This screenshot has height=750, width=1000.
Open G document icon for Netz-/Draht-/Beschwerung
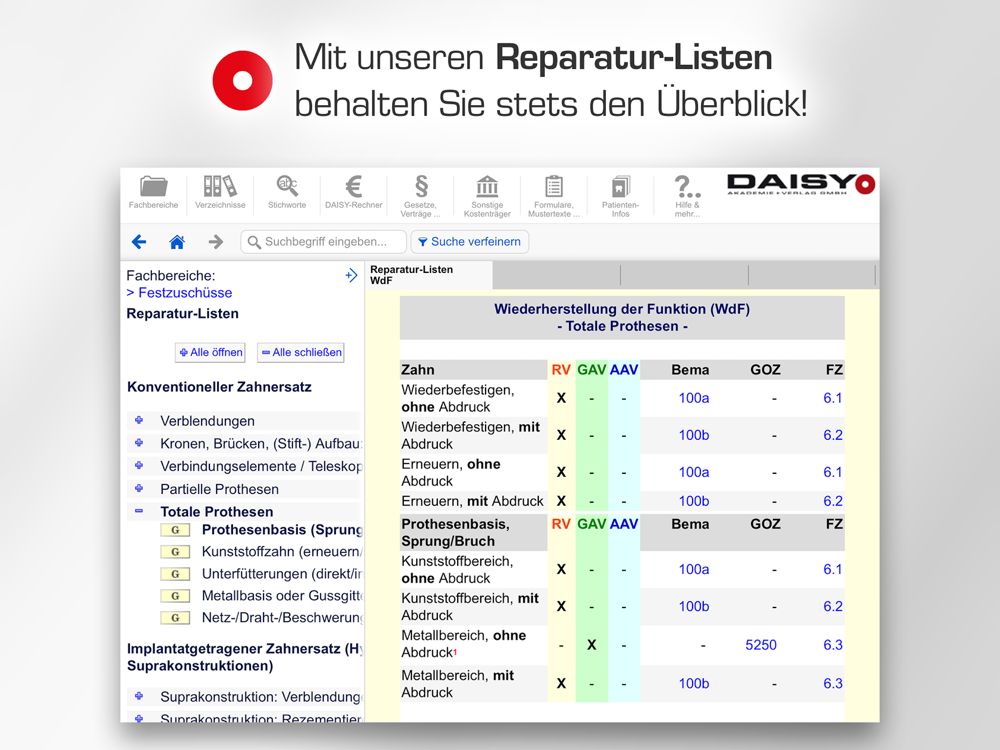point(175,617)
